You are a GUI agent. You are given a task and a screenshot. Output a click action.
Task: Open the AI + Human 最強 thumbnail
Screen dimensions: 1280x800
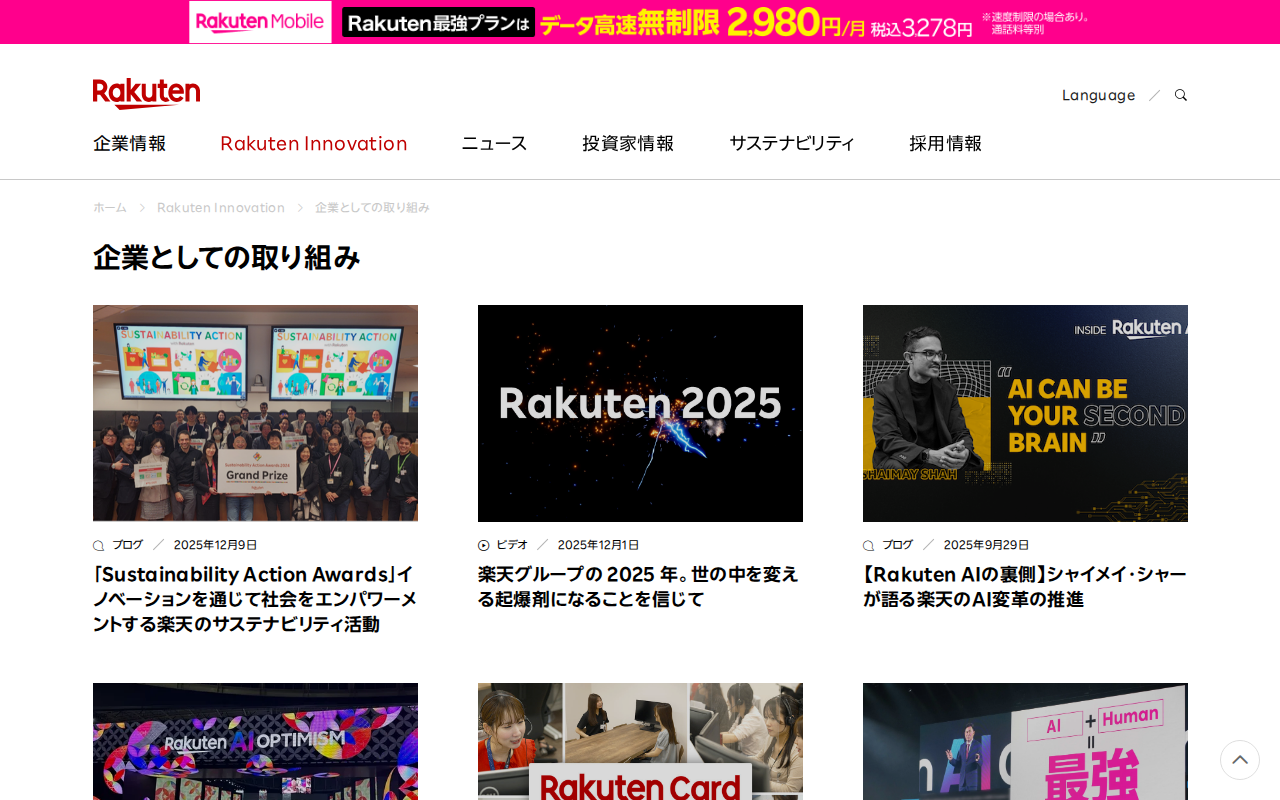point(1025,741)
